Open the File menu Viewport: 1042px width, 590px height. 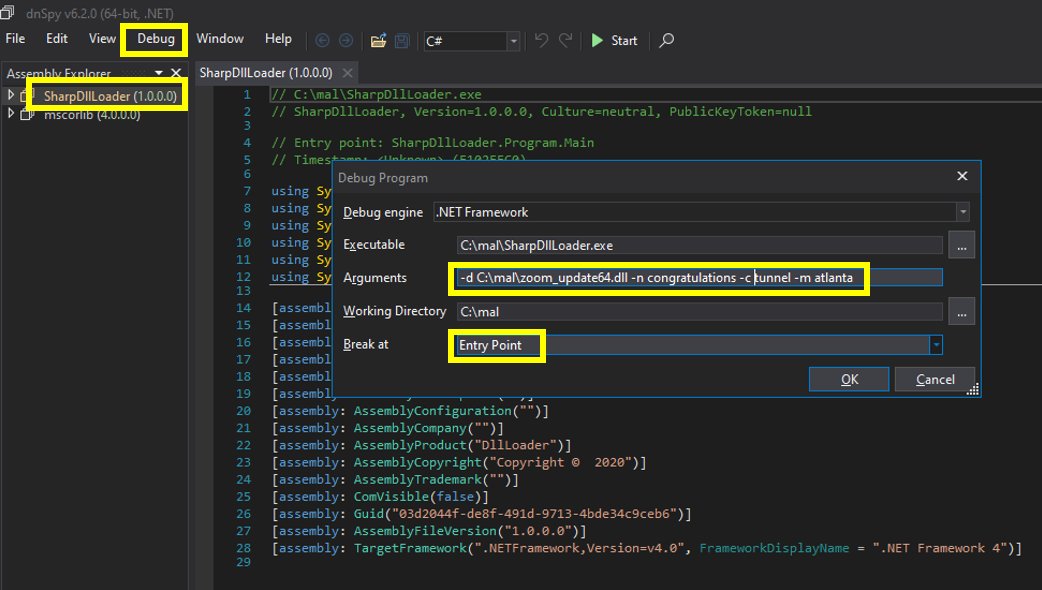(15, 39)
